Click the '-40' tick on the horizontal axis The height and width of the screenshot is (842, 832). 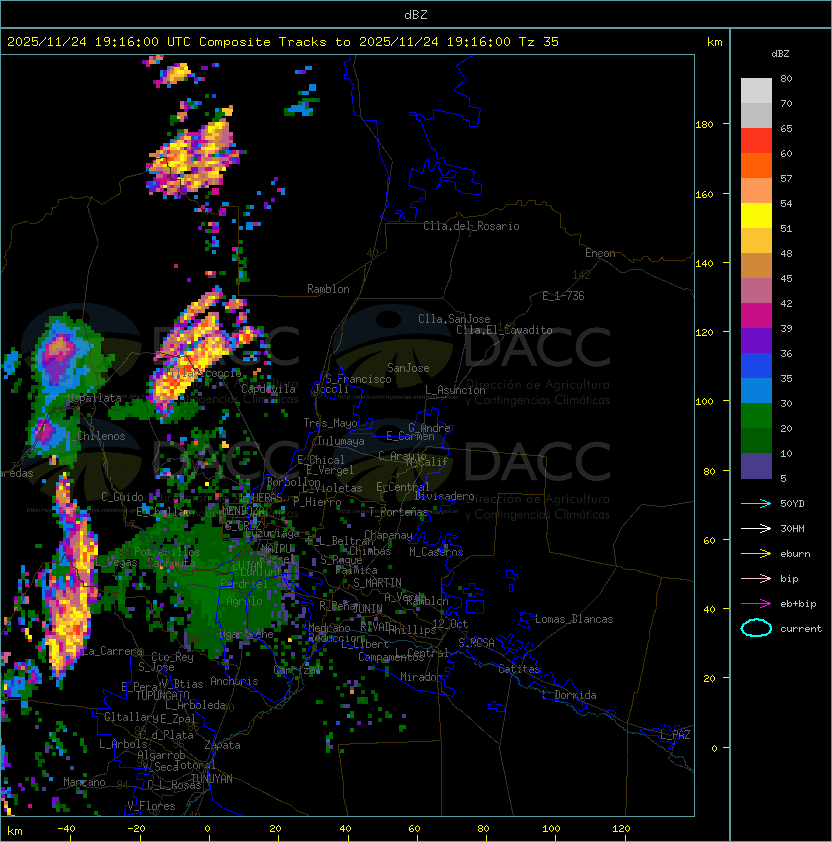tap(66, 829)
